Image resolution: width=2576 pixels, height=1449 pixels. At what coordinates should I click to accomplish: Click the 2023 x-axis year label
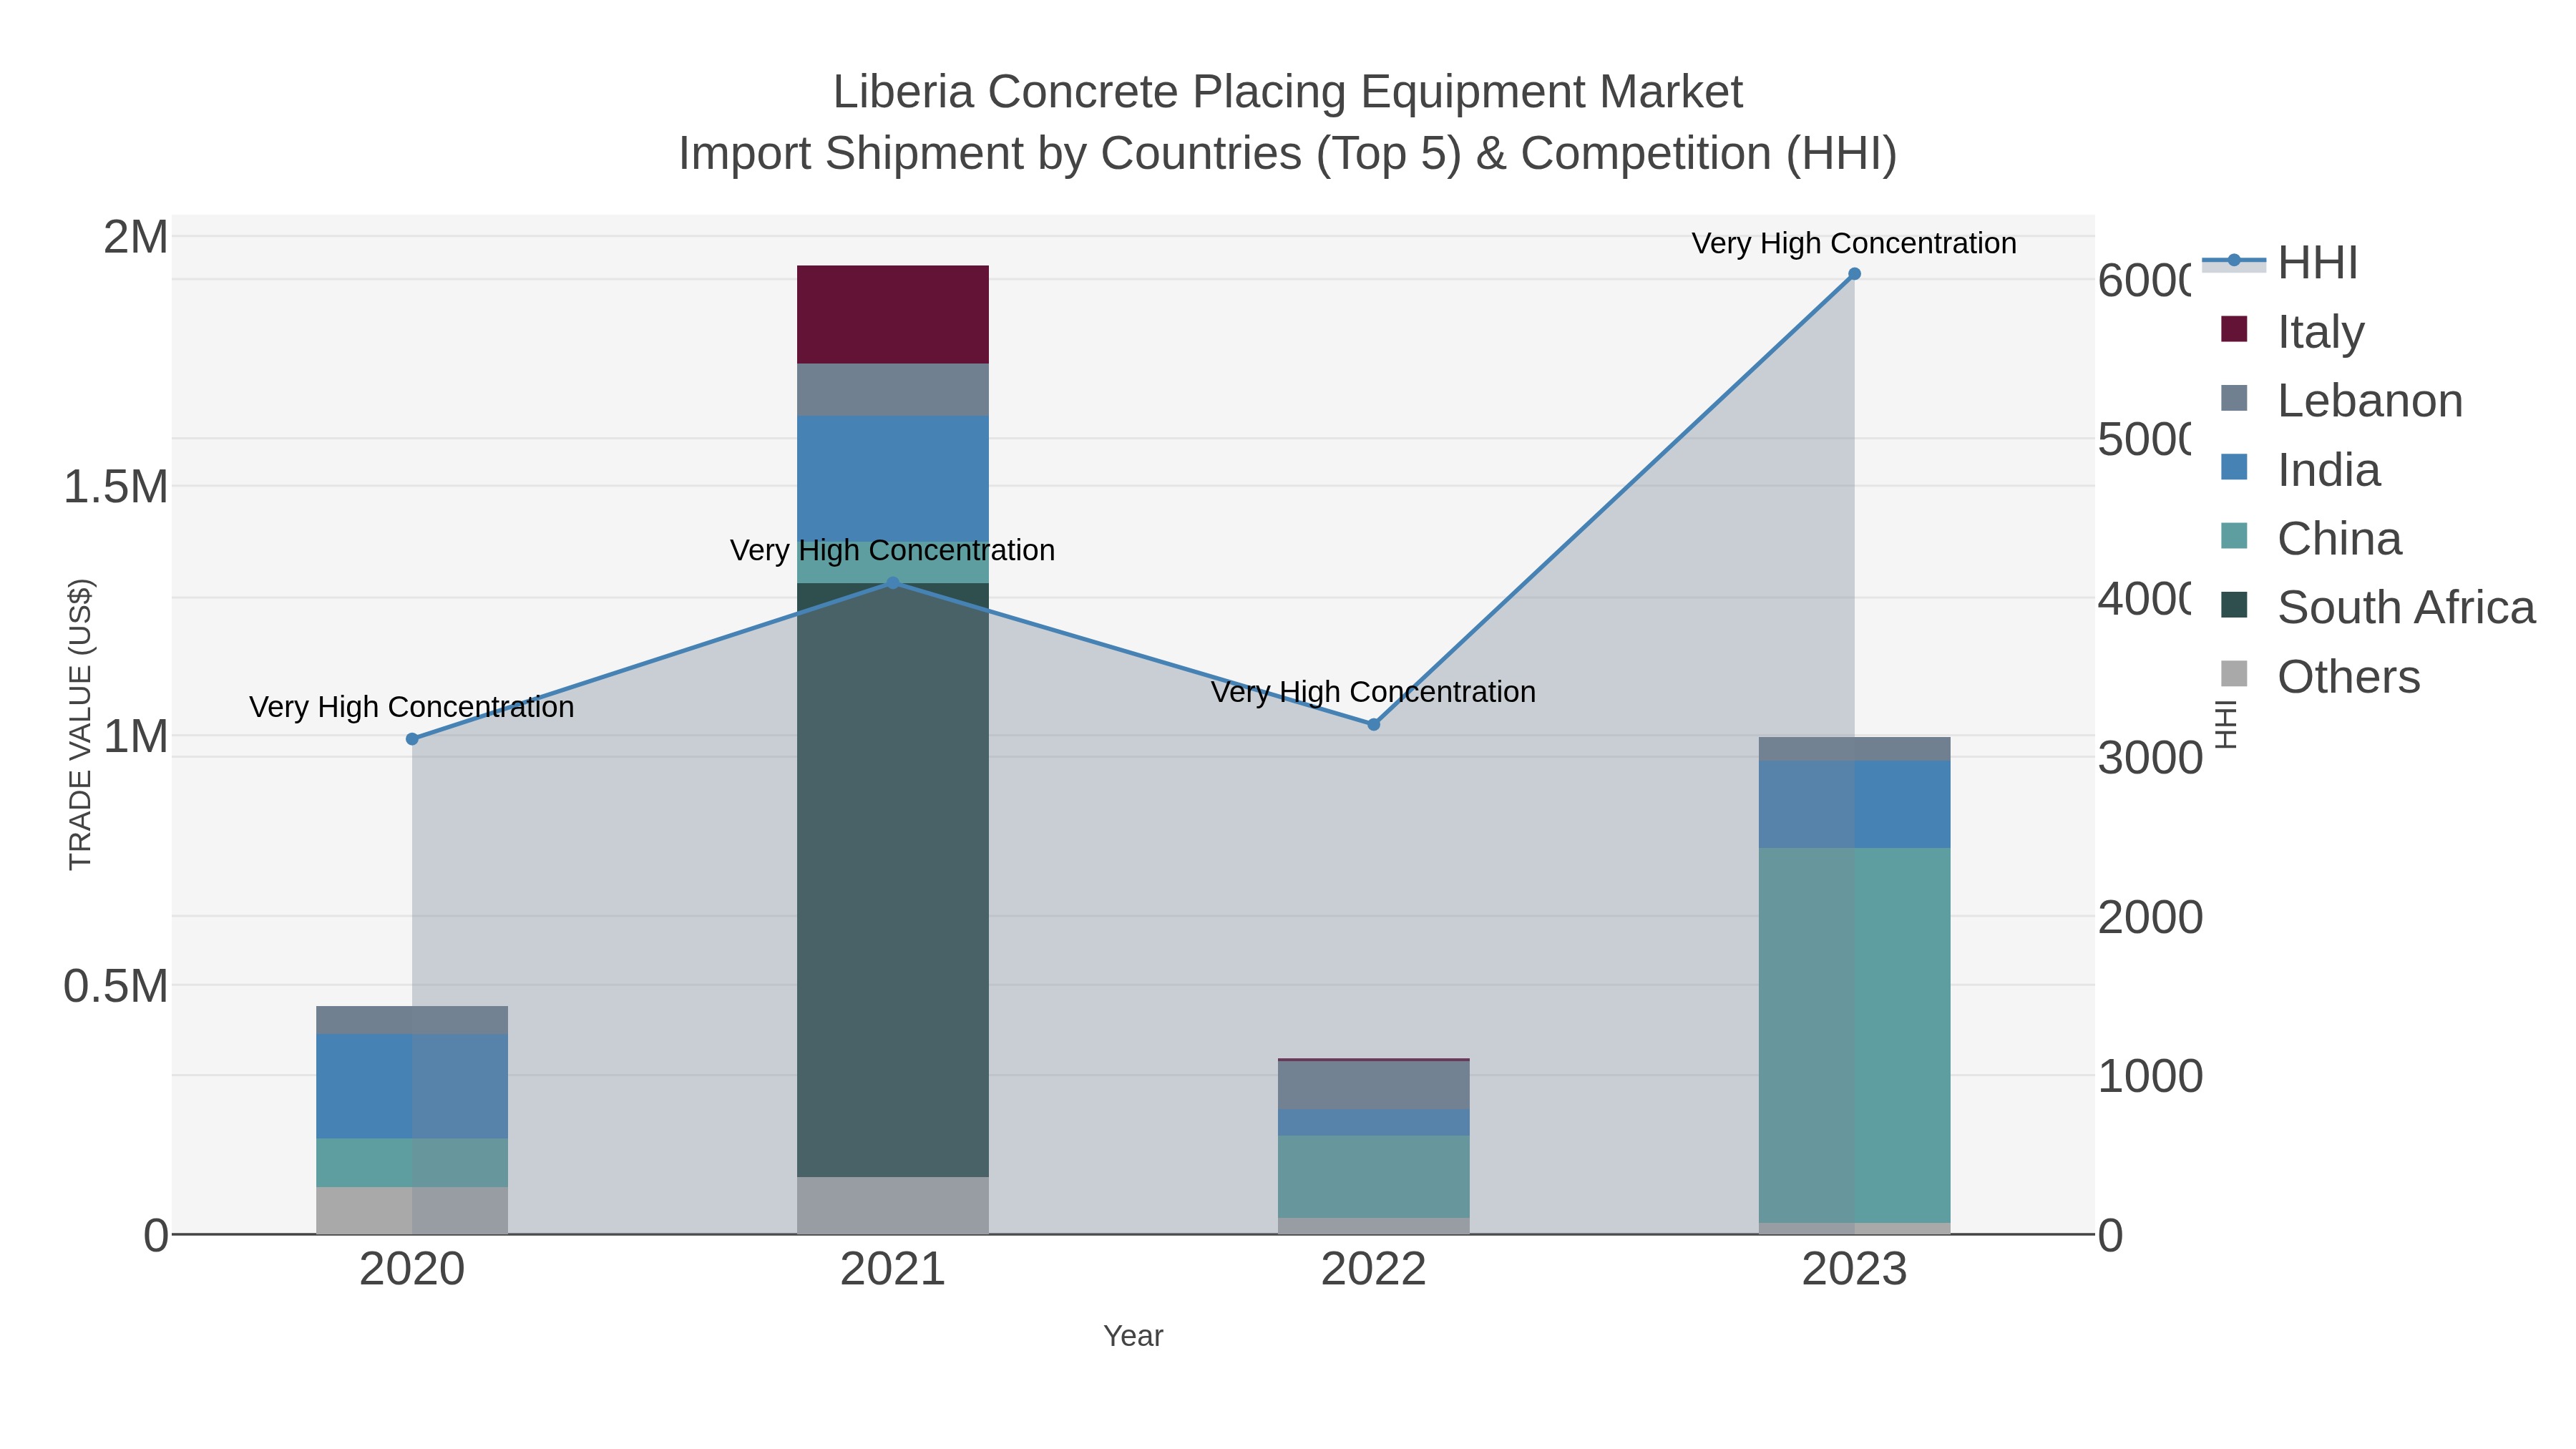1854,1270
